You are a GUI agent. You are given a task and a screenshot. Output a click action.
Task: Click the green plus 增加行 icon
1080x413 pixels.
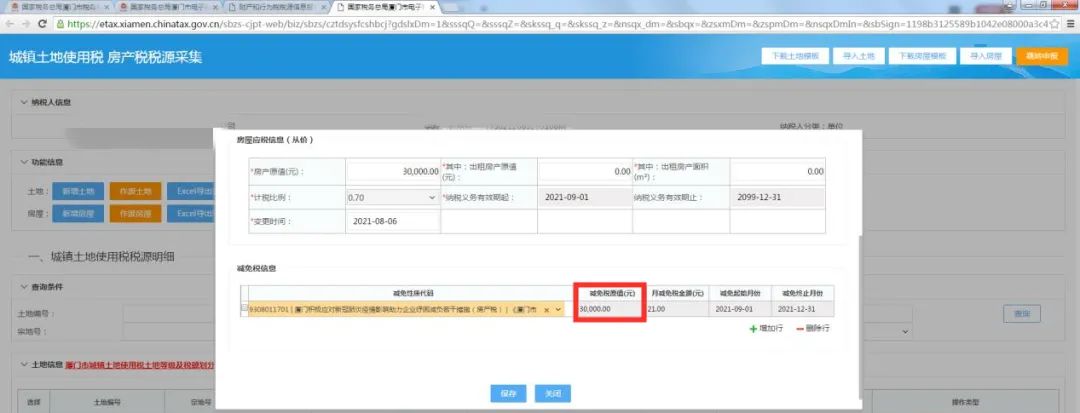pos(753,329)
